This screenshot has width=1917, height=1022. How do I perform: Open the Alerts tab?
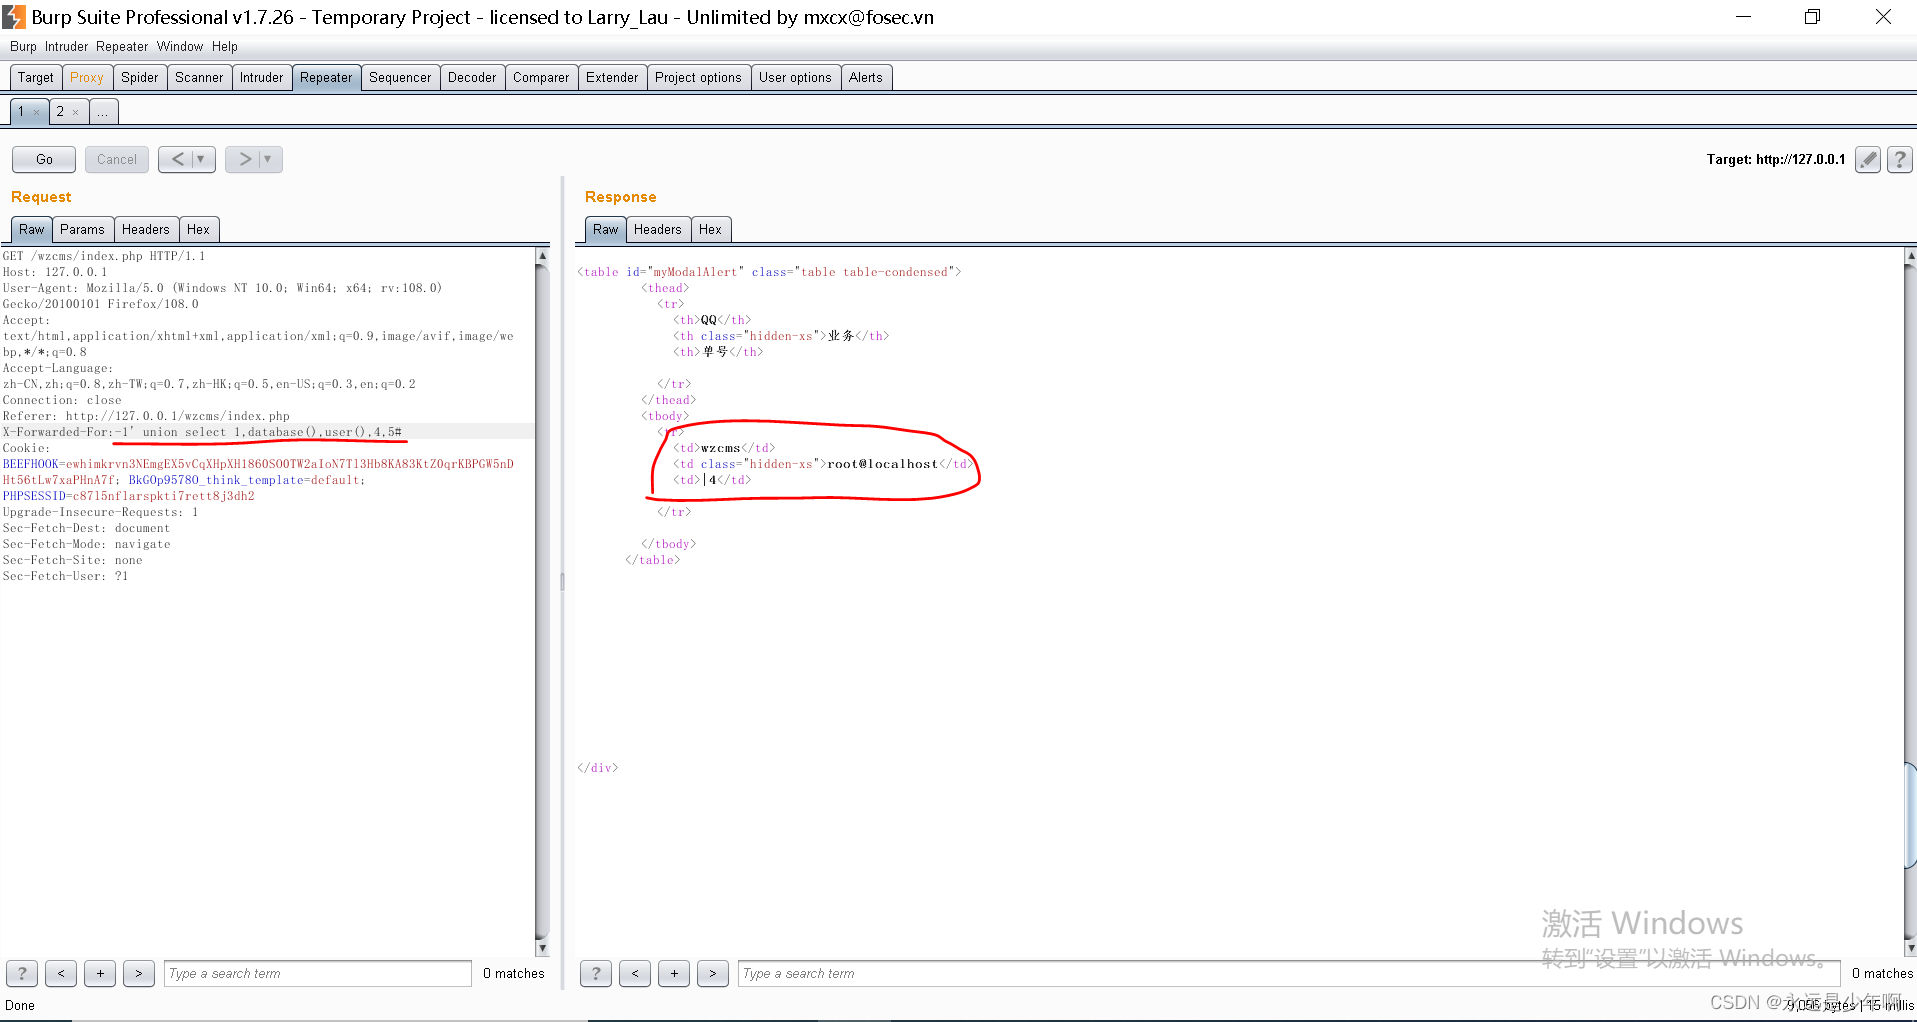pos(866,78)
